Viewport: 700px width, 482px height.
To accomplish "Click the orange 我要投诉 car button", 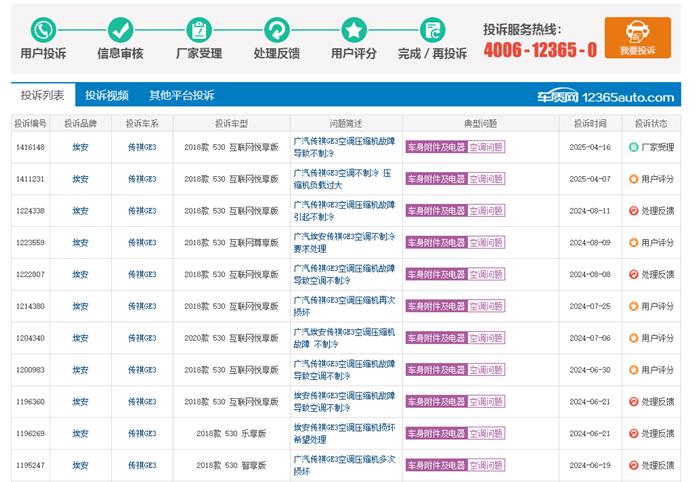I will pyautogui.click(x=638, y=37).
